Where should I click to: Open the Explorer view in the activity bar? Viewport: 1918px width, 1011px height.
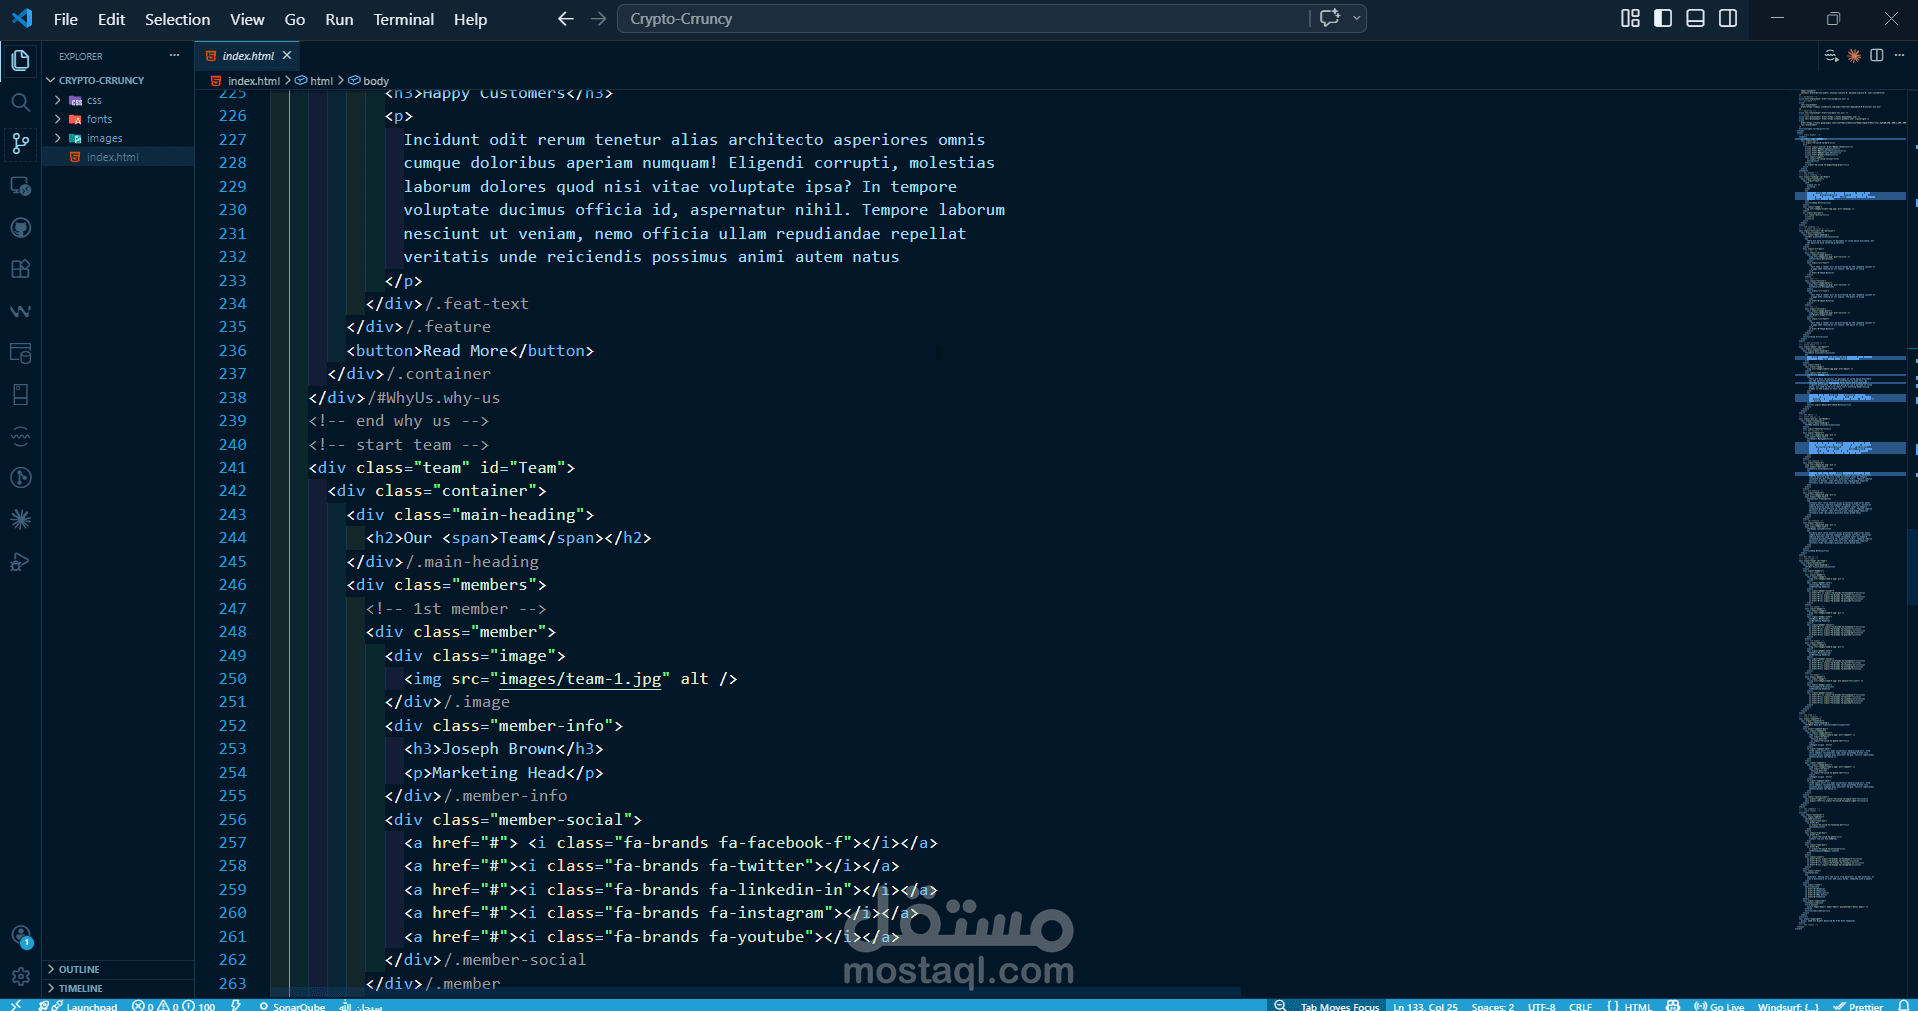pyautogui.click(x=20, y=61)
